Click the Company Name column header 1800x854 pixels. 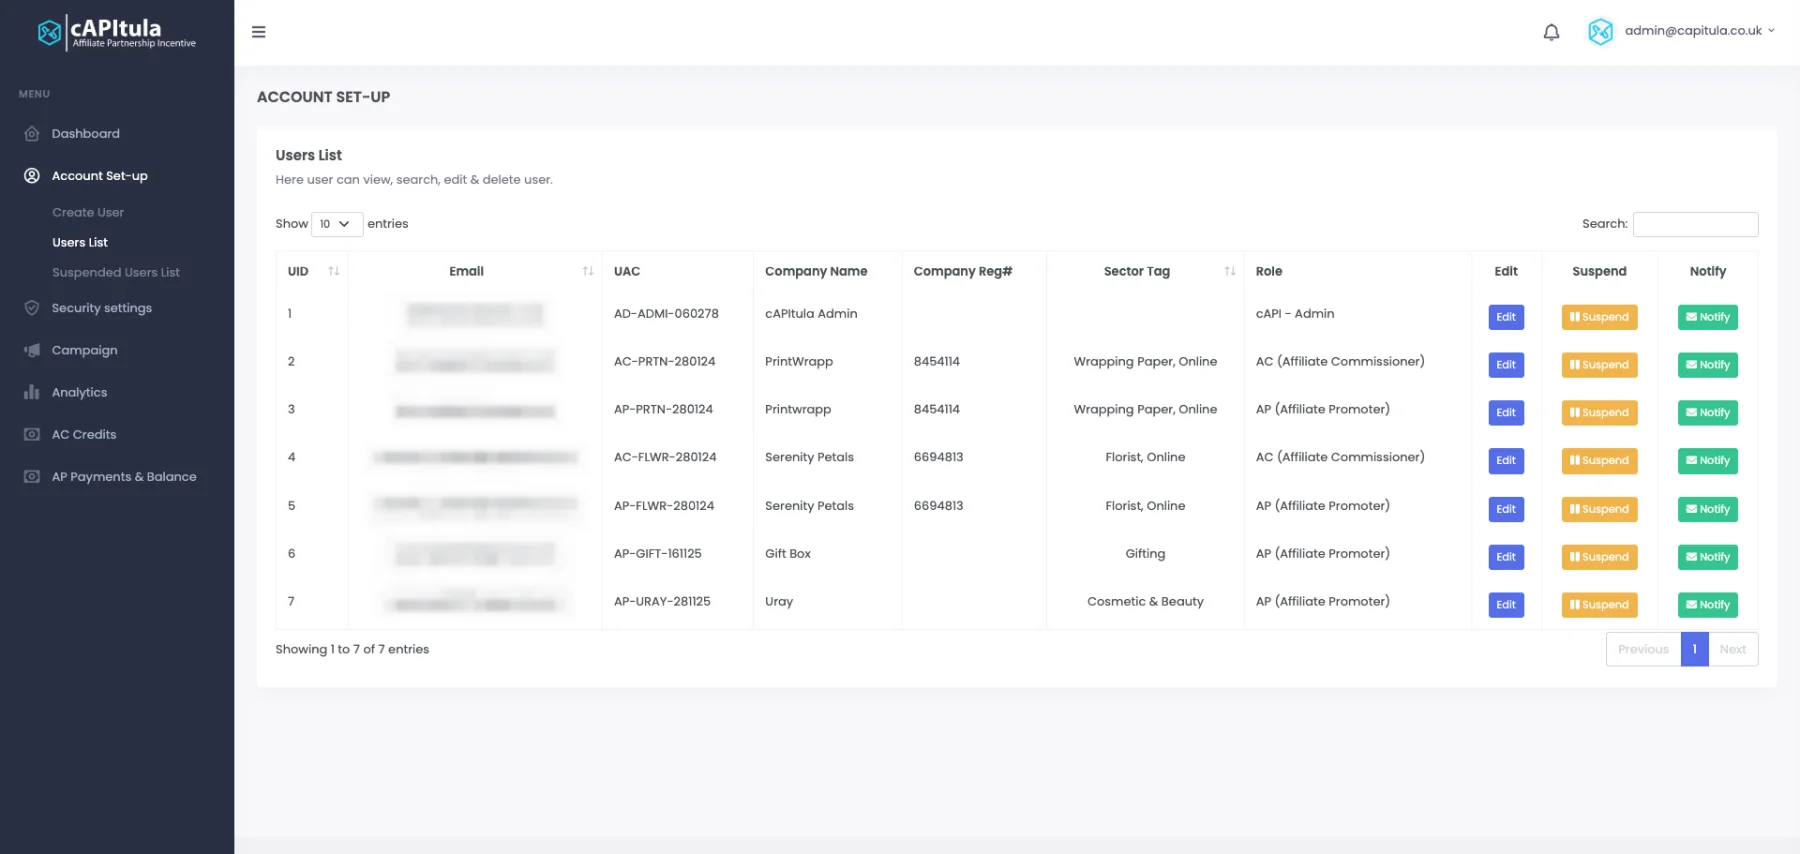pos(816,271)
